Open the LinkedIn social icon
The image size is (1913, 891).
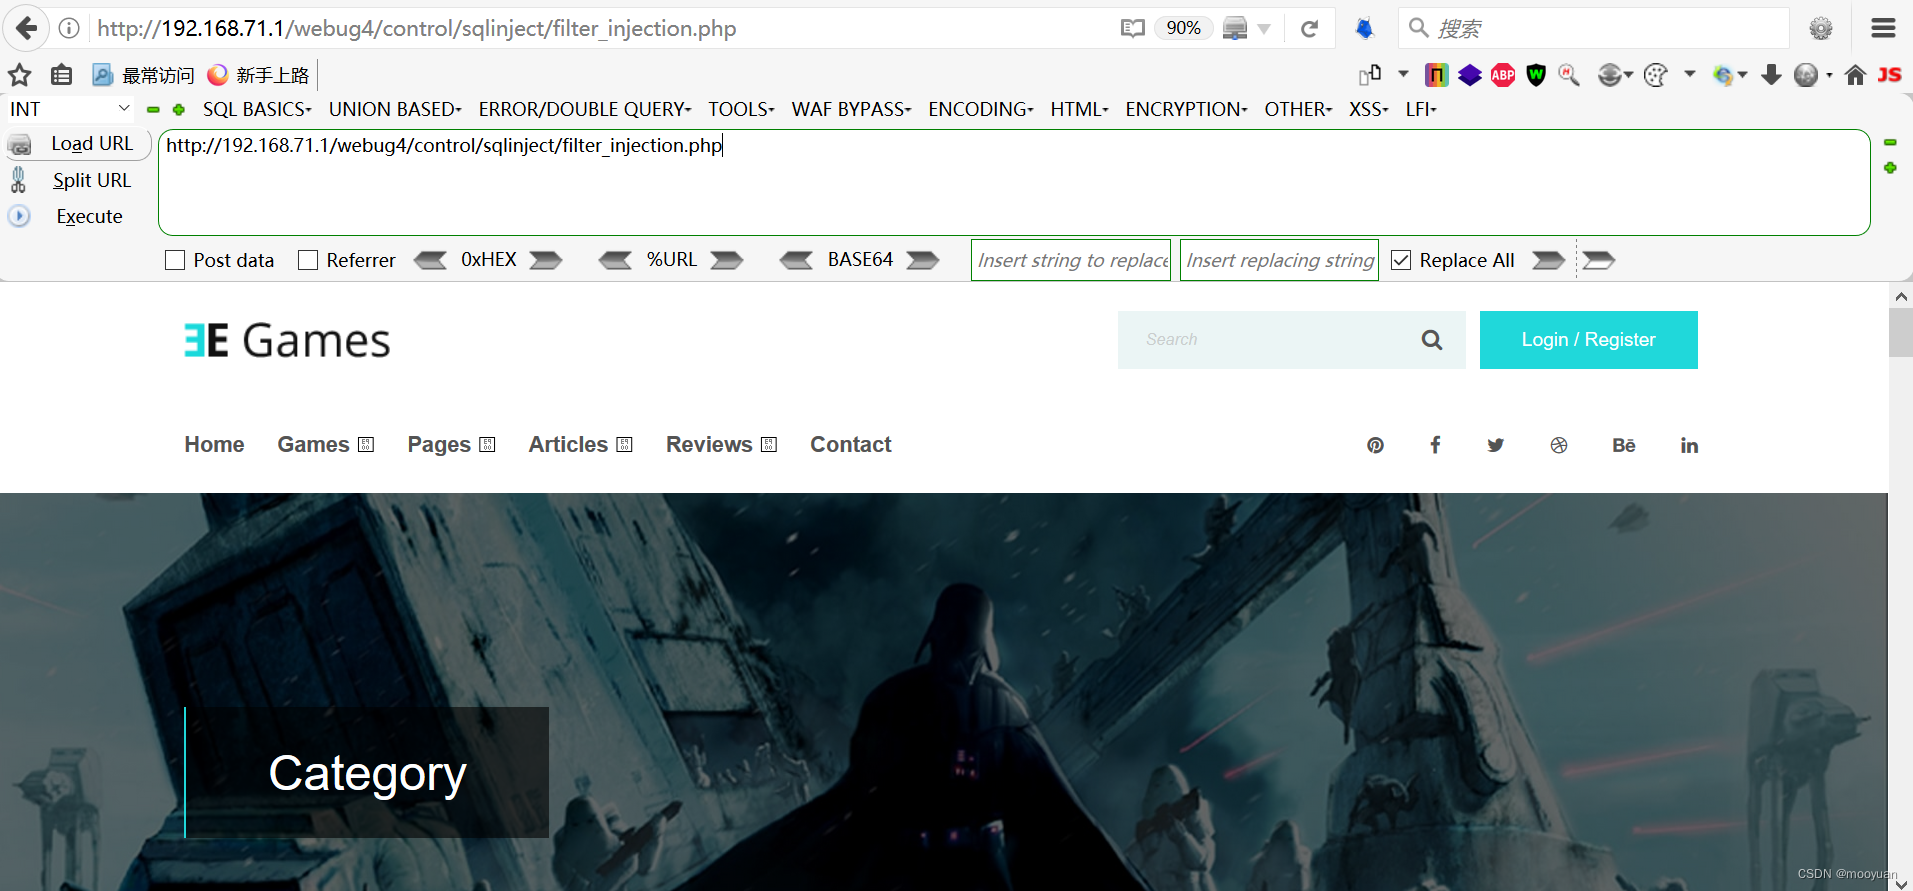(x=1689, y=445)
